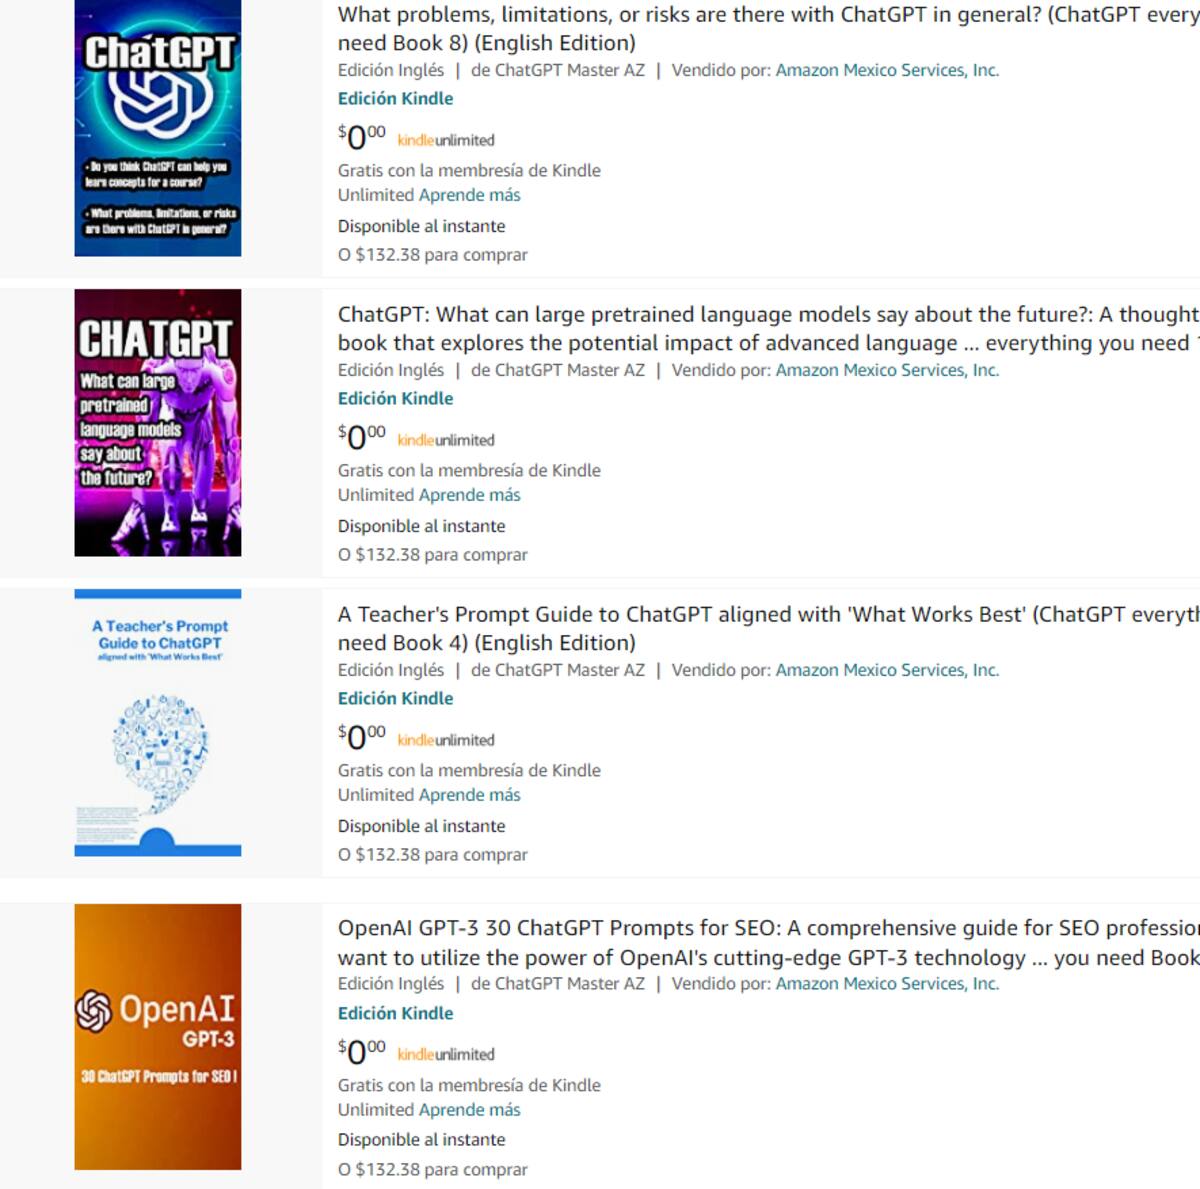Image resolution: width=1200 pixels, height=1189 pixels.
Task: Click the kindleunlimited logo on SEO prompts listing
Action: [446, 1054]
